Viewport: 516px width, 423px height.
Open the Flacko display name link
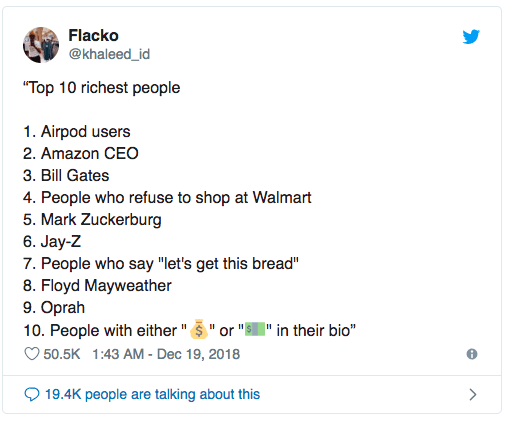click(x=93, y=35)
